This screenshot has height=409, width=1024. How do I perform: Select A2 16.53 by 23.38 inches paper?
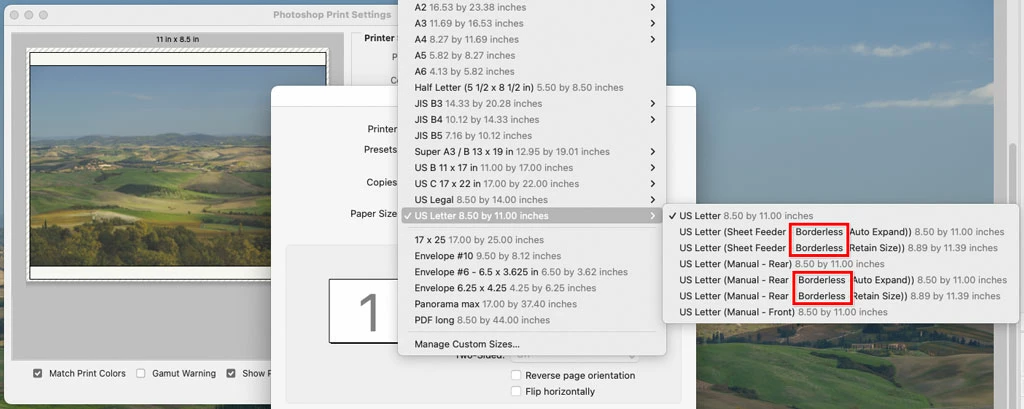point(532,7)
